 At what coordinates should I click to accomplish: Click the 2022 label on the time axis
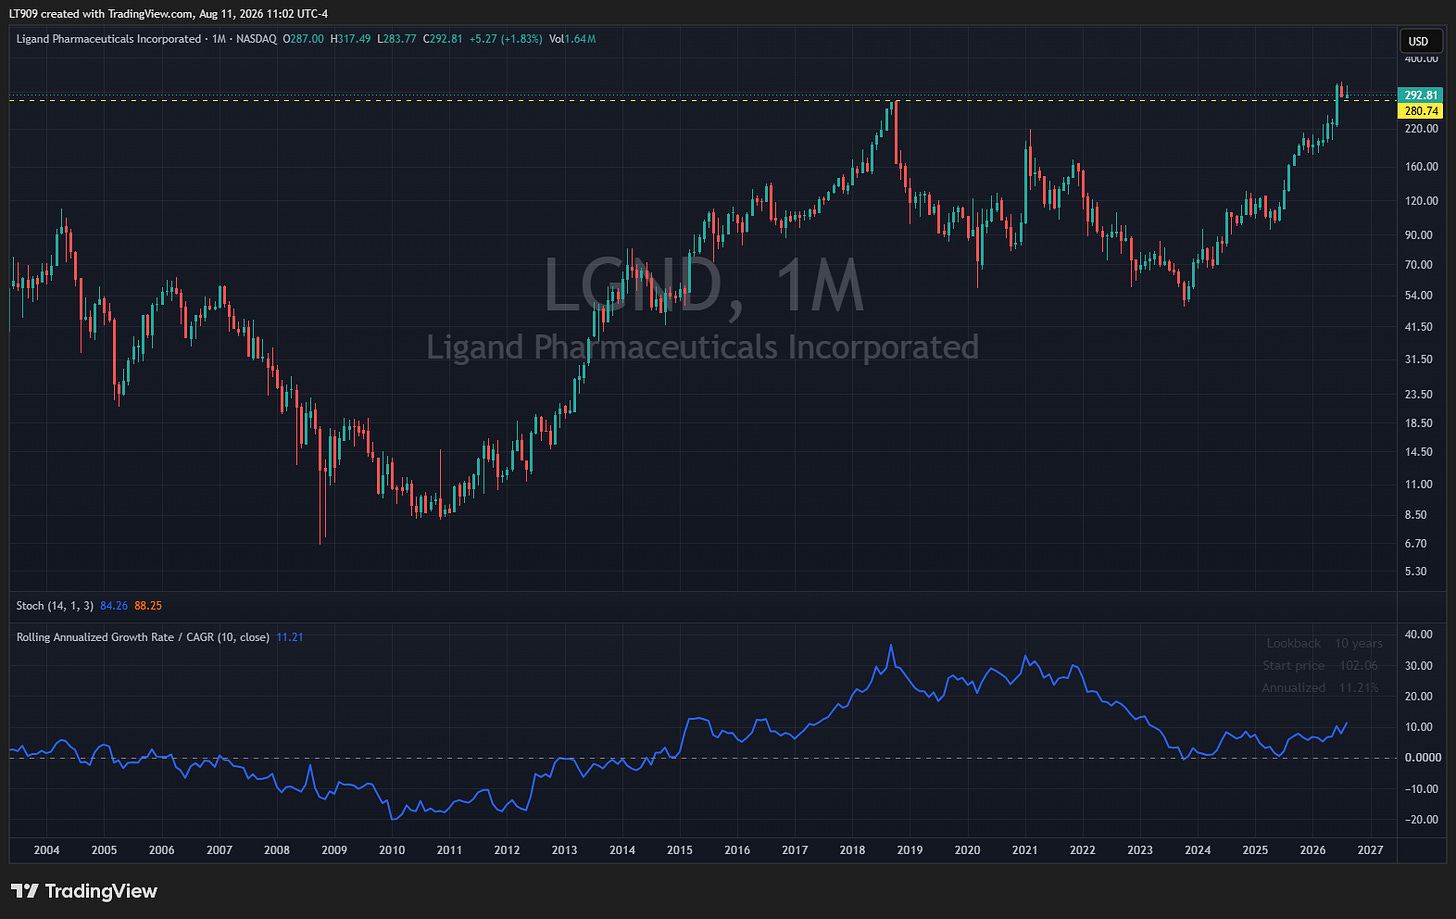pos(1083,851)
